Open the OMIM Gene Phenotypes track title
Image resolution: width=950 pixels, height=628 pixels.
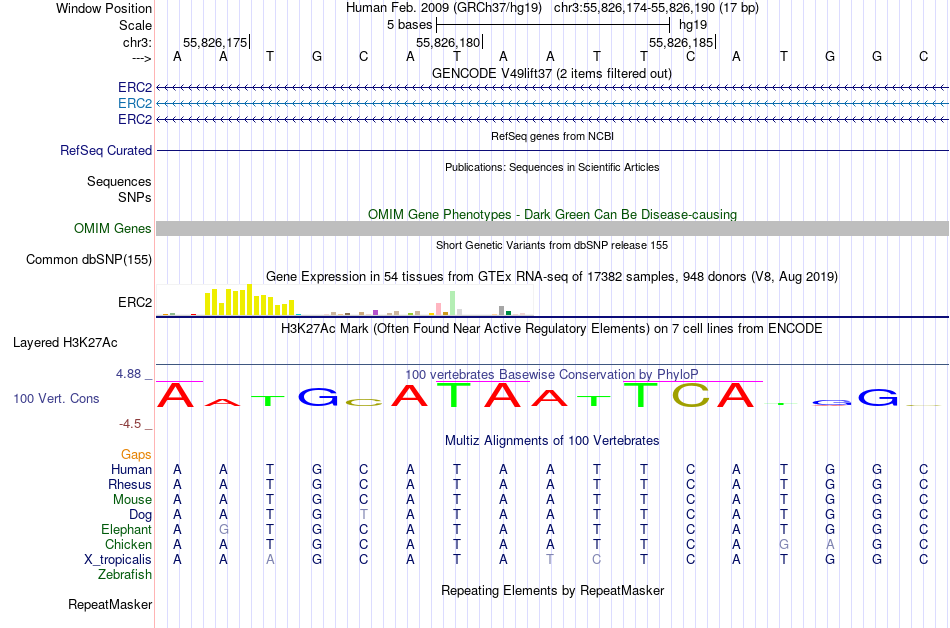click(552, 214)
